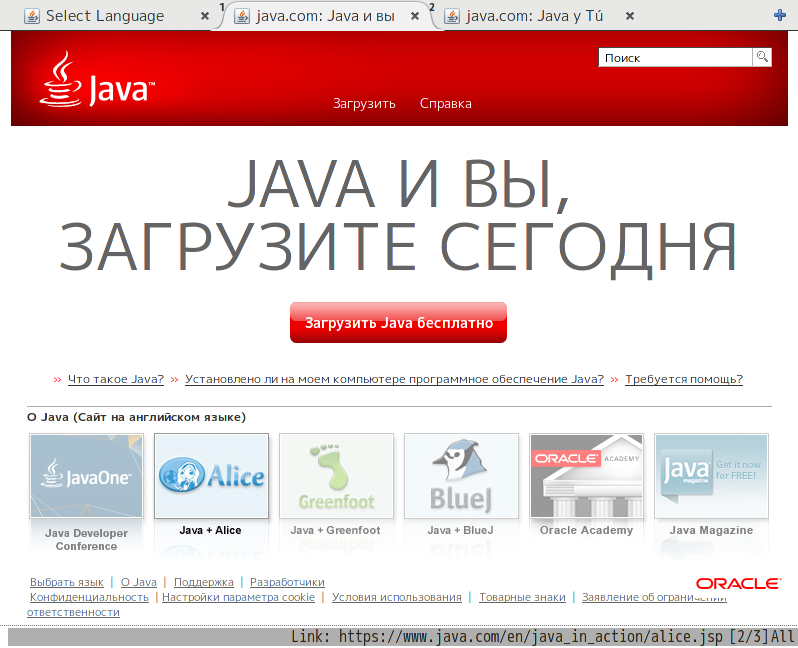This screenshot has width=798, height=648.
Task: Close the Java y Tú tab
Action: coord(630,16)
